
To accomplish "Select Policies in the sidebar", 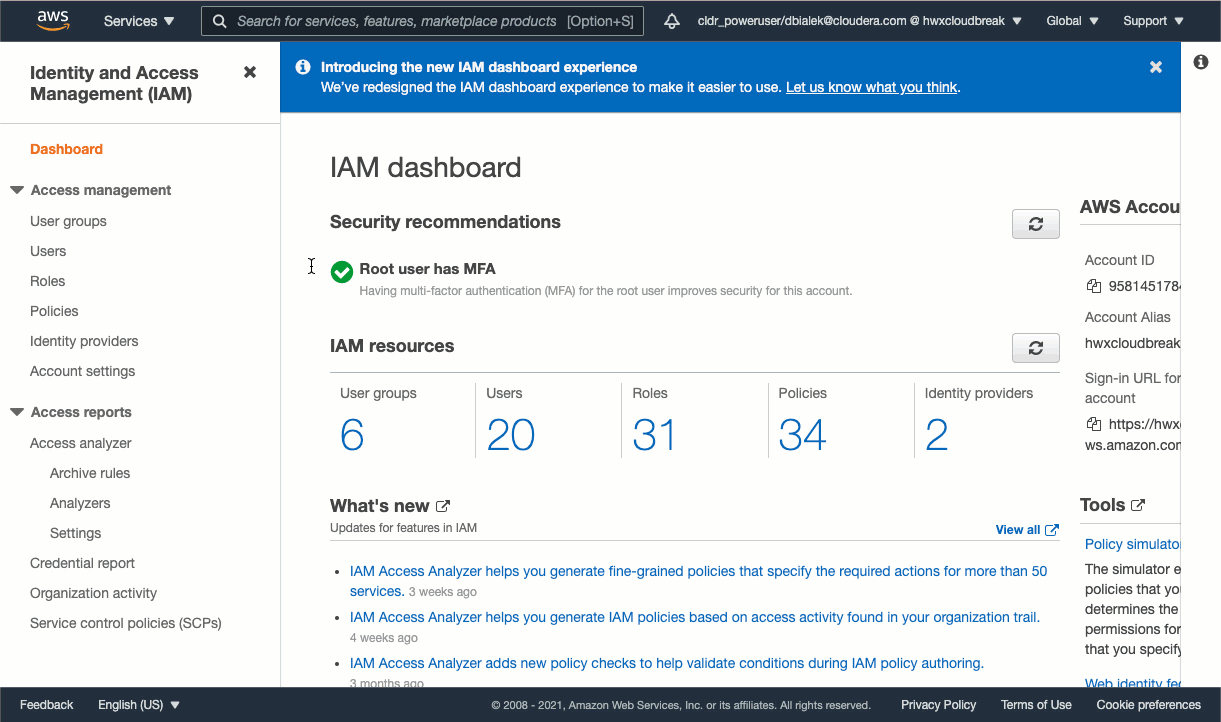I will (x=54, y=311).
